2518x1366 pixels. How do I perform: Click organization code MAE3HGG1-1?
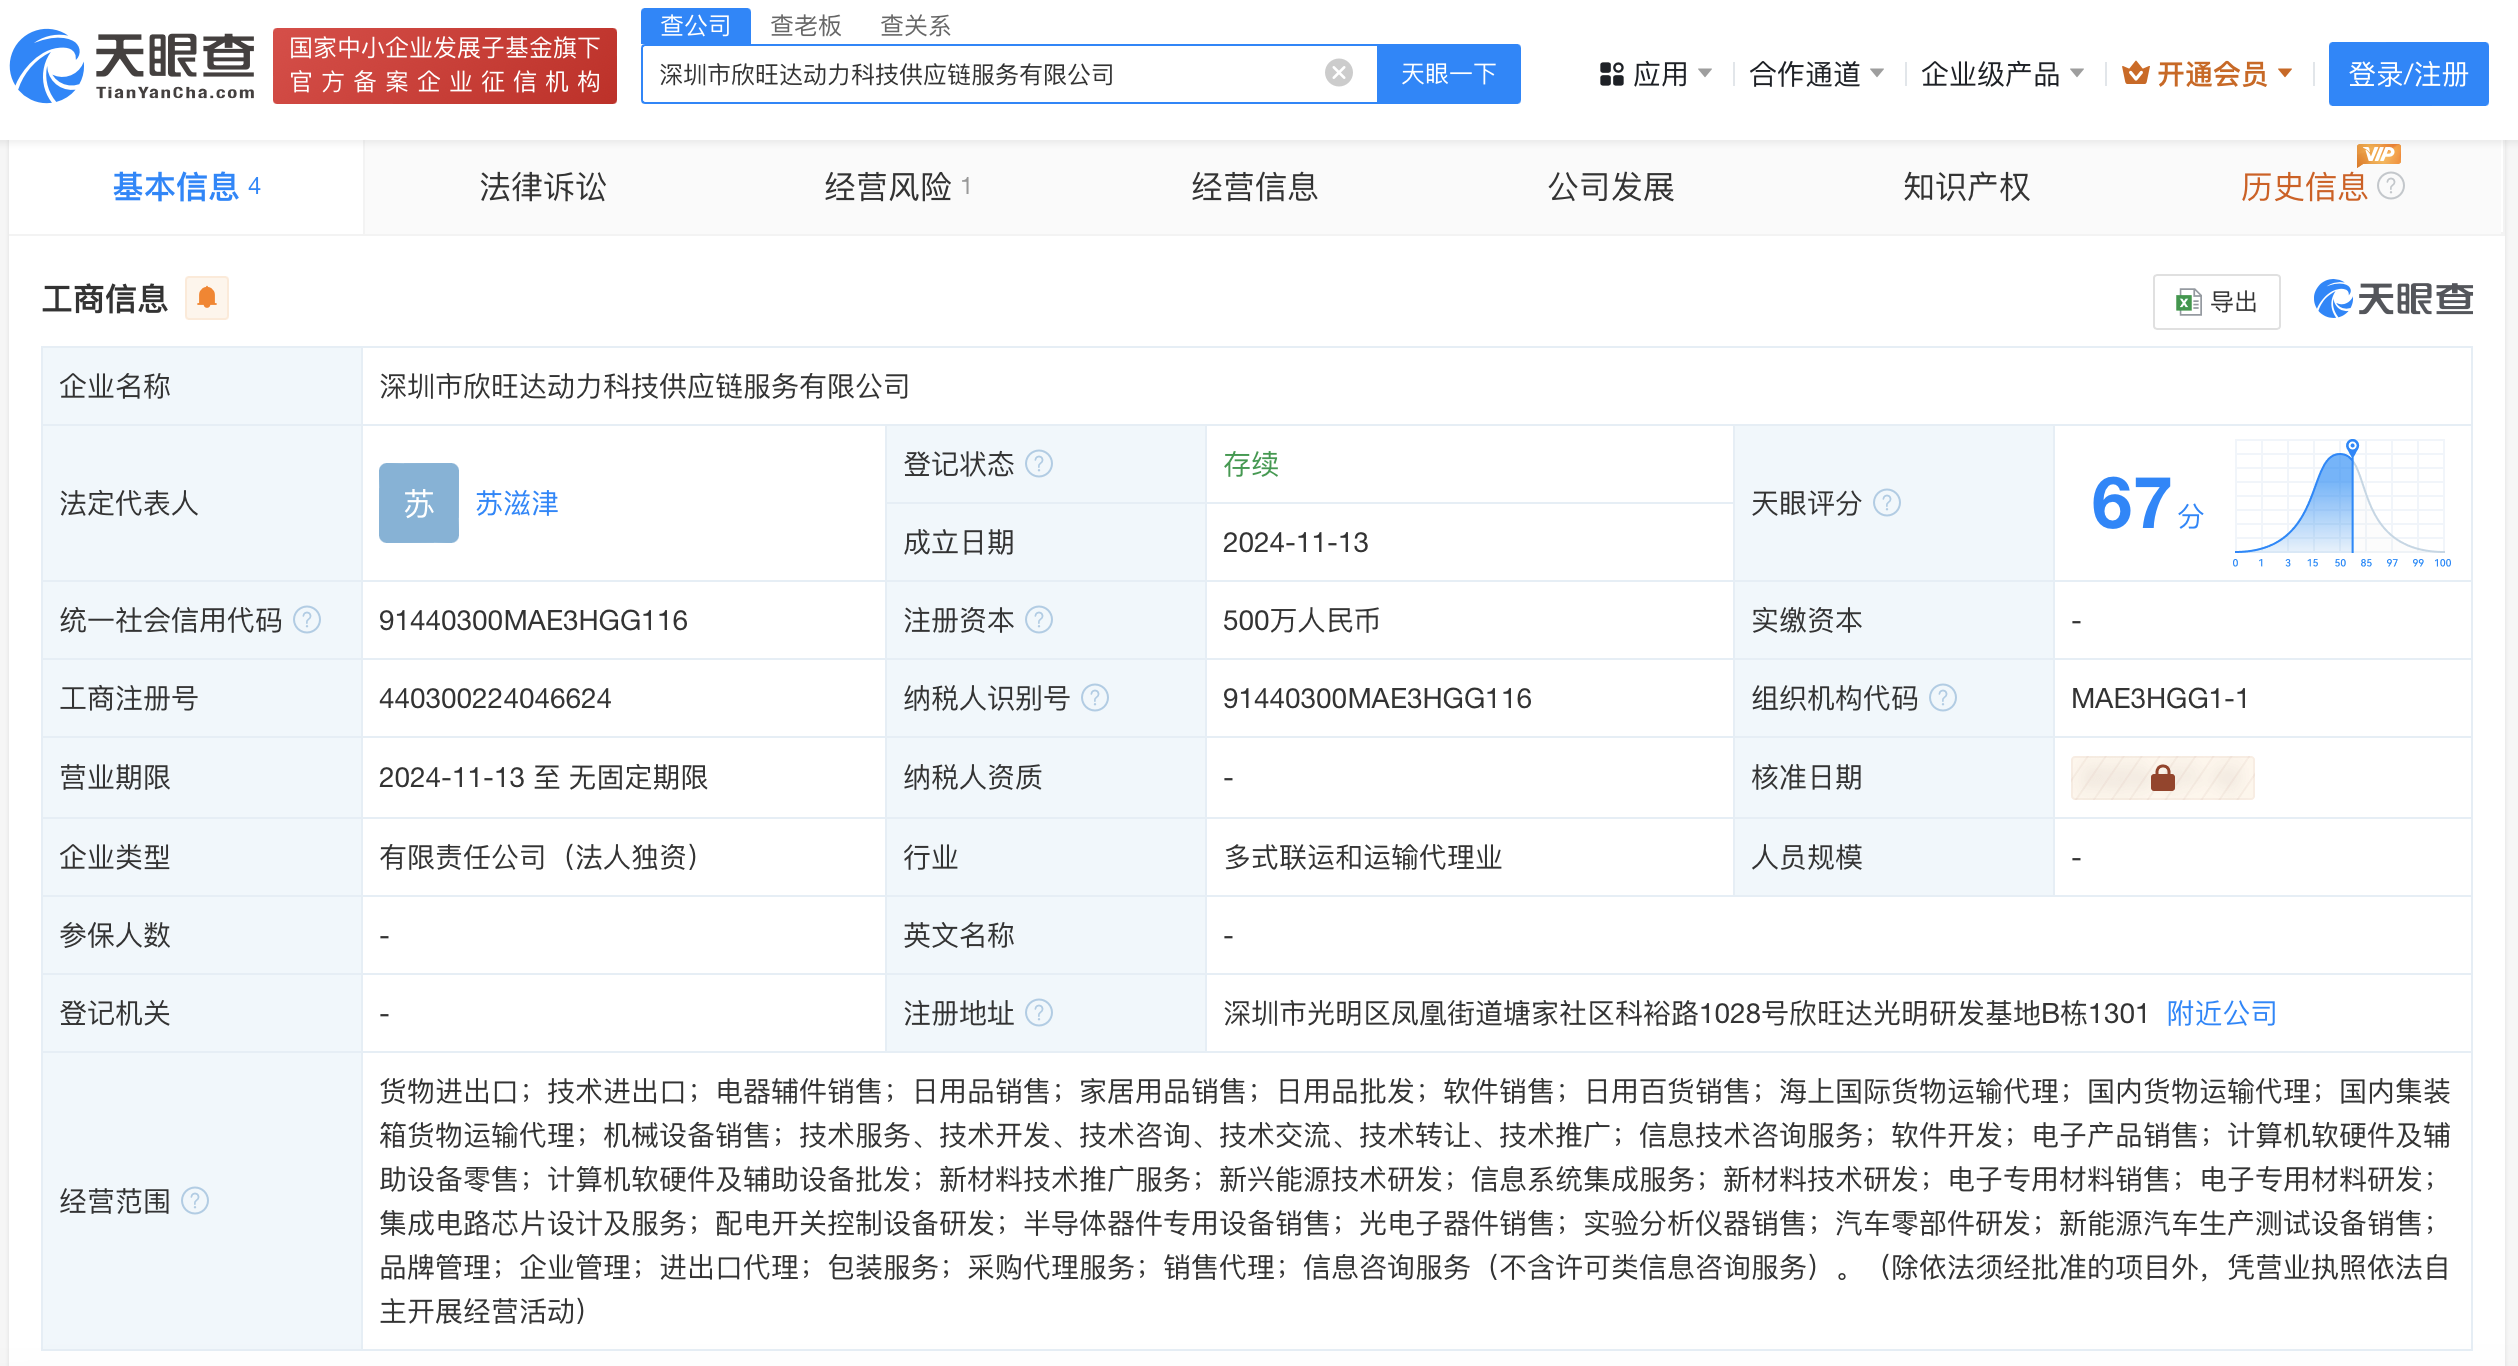click(x=2160, y=698)
